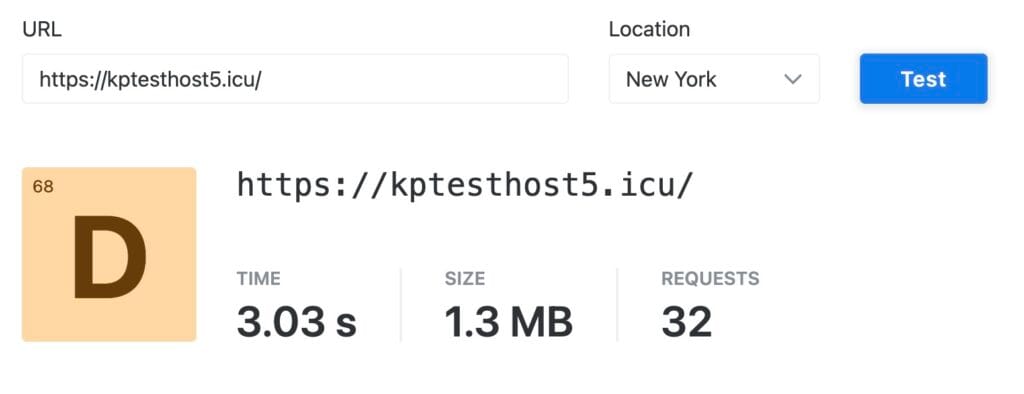Click the 32 requests count value
This screenshot has height=394, width=1024.
pyautogui.click(x=686, y=321)
